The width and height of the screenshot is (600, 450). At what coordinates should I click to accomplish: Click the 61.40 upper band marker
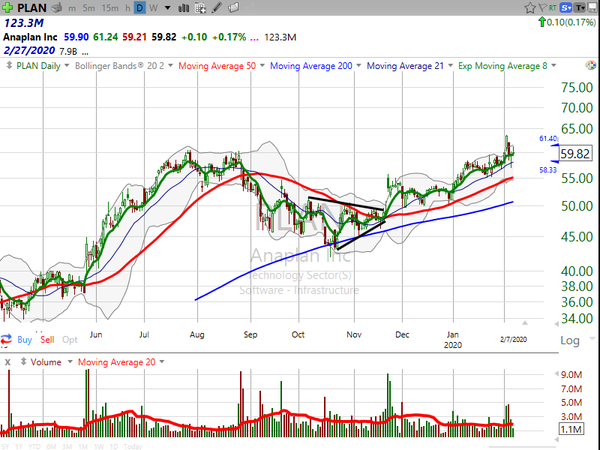(x=548, y=138)
